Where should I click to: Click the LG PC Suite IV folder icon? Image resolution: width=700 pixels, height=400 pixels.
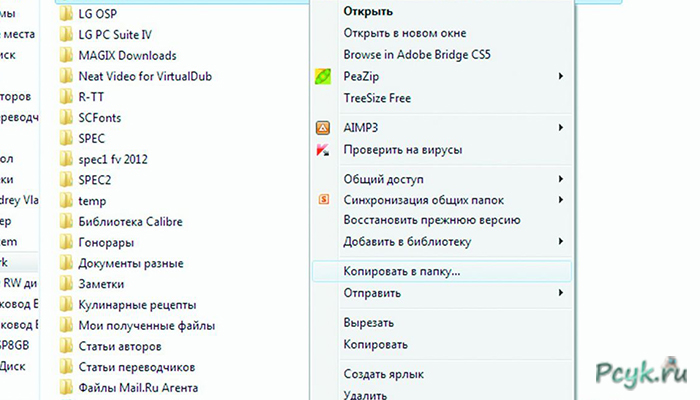tap(66, 34)
